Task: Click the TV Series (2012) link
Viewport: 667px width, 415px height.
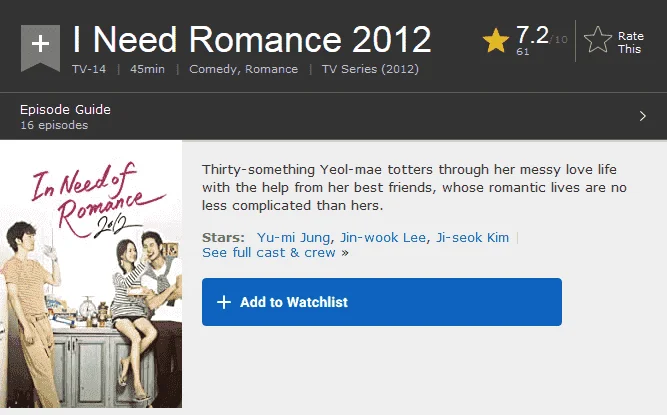Action: [370, 69]
